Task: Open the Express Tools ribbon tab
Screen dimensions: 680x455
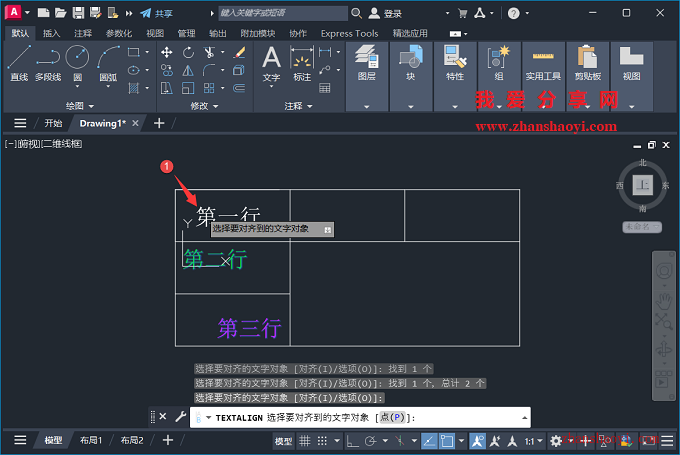Action: pyautogui.click(x=350, y=33)
